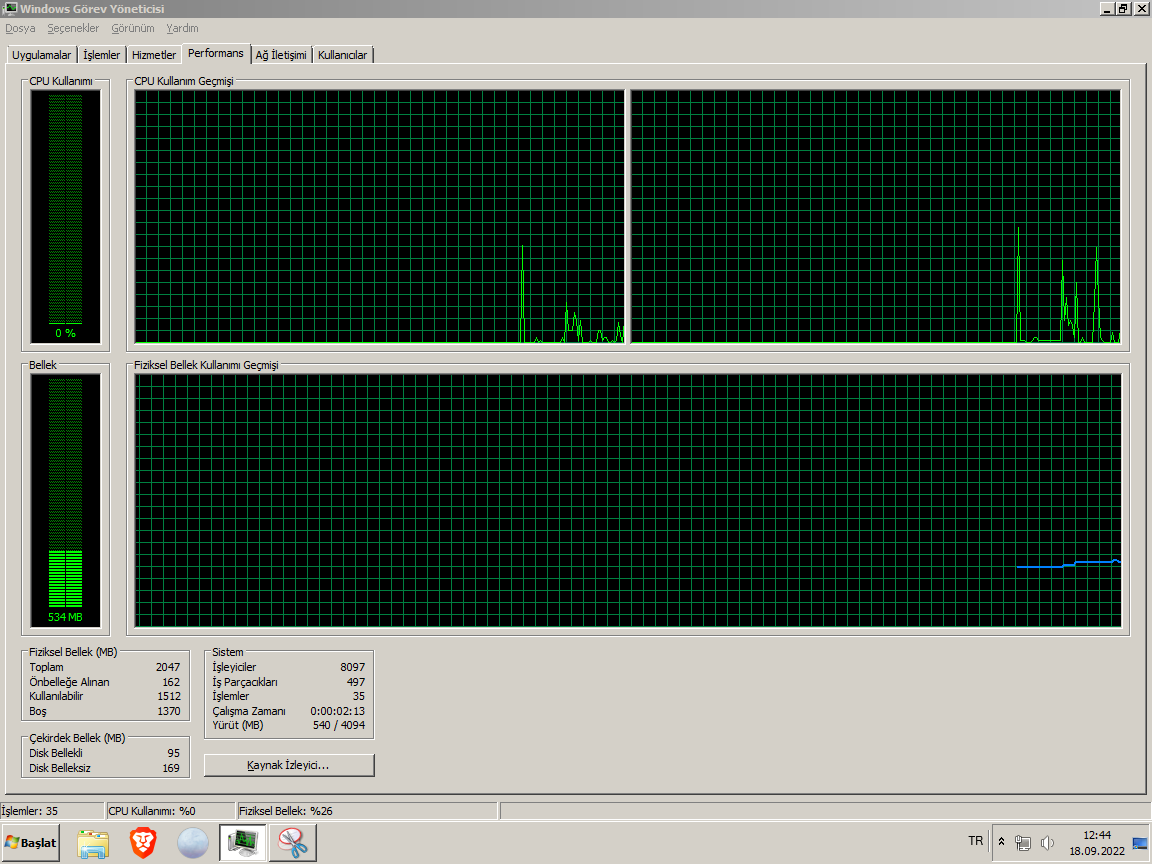Switch to the İşlemler tab

101,55
